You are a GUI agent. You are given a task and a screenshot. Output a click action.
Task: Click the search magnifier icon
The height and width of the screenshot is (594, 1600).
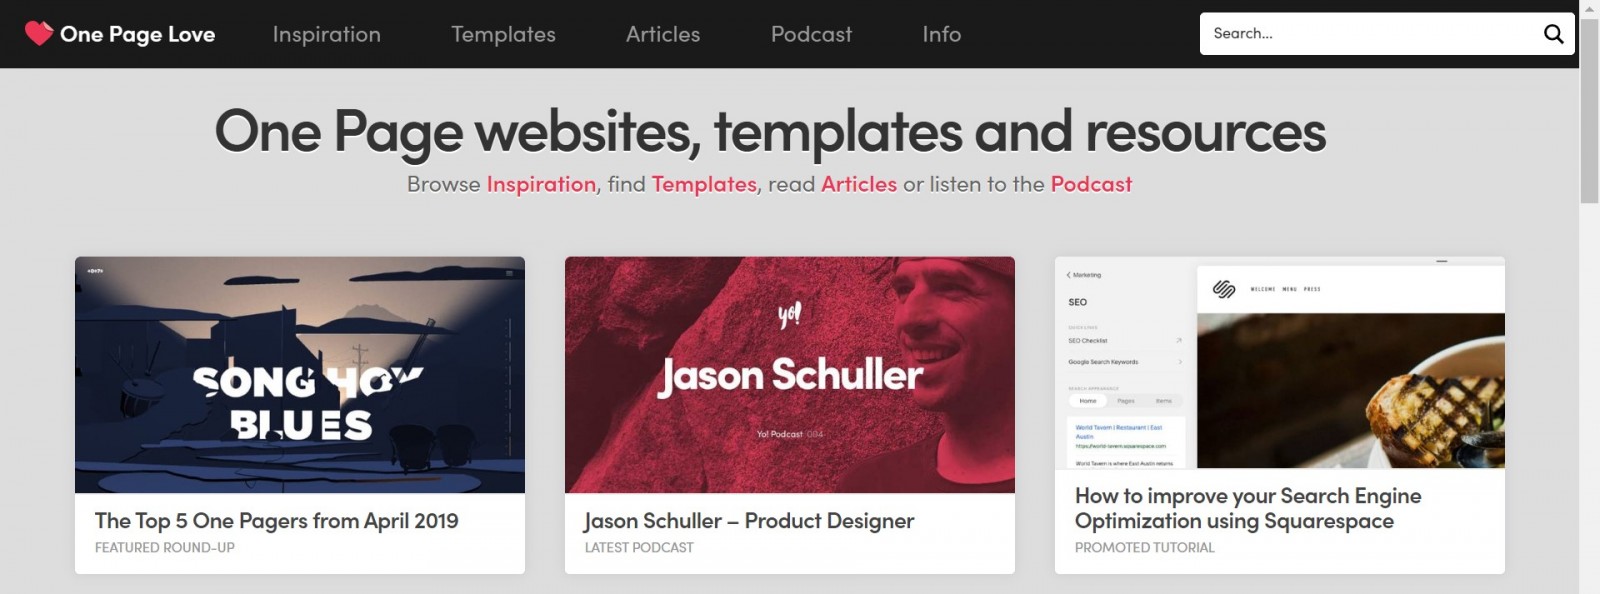point(1553,34)
